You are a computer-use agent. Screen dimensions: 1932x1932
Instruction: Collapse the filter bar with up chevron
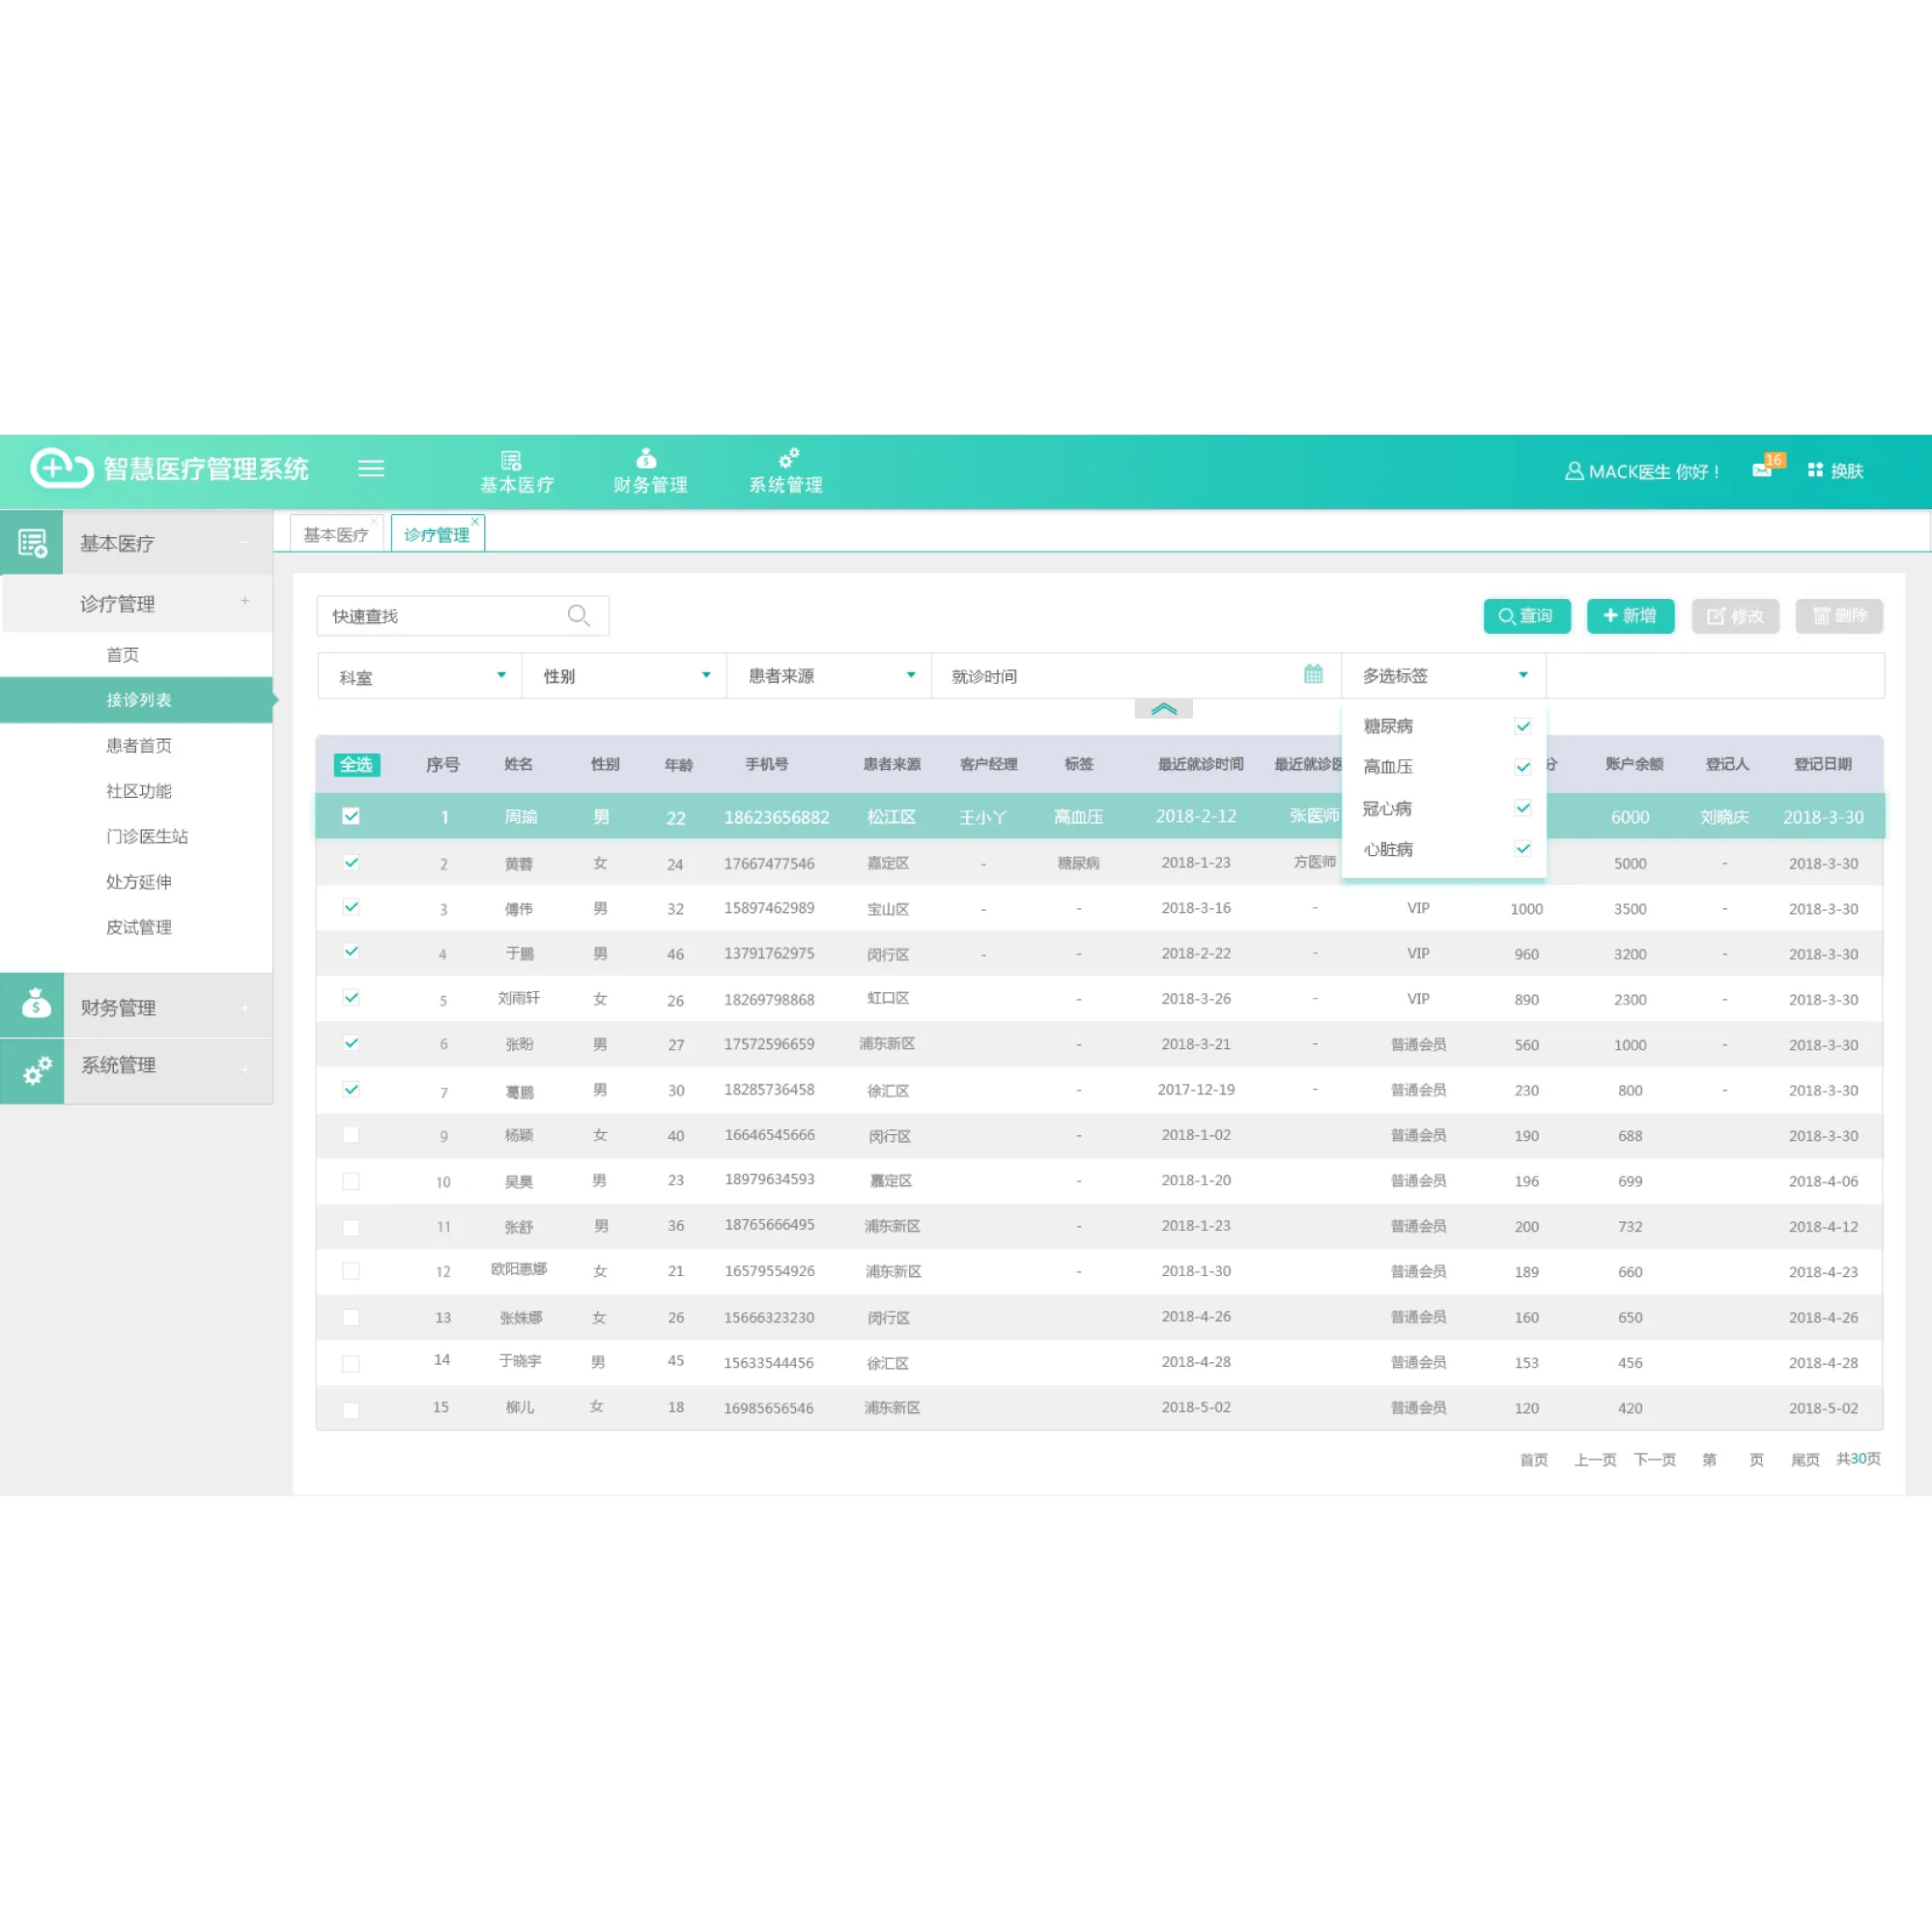[1163, 709]
